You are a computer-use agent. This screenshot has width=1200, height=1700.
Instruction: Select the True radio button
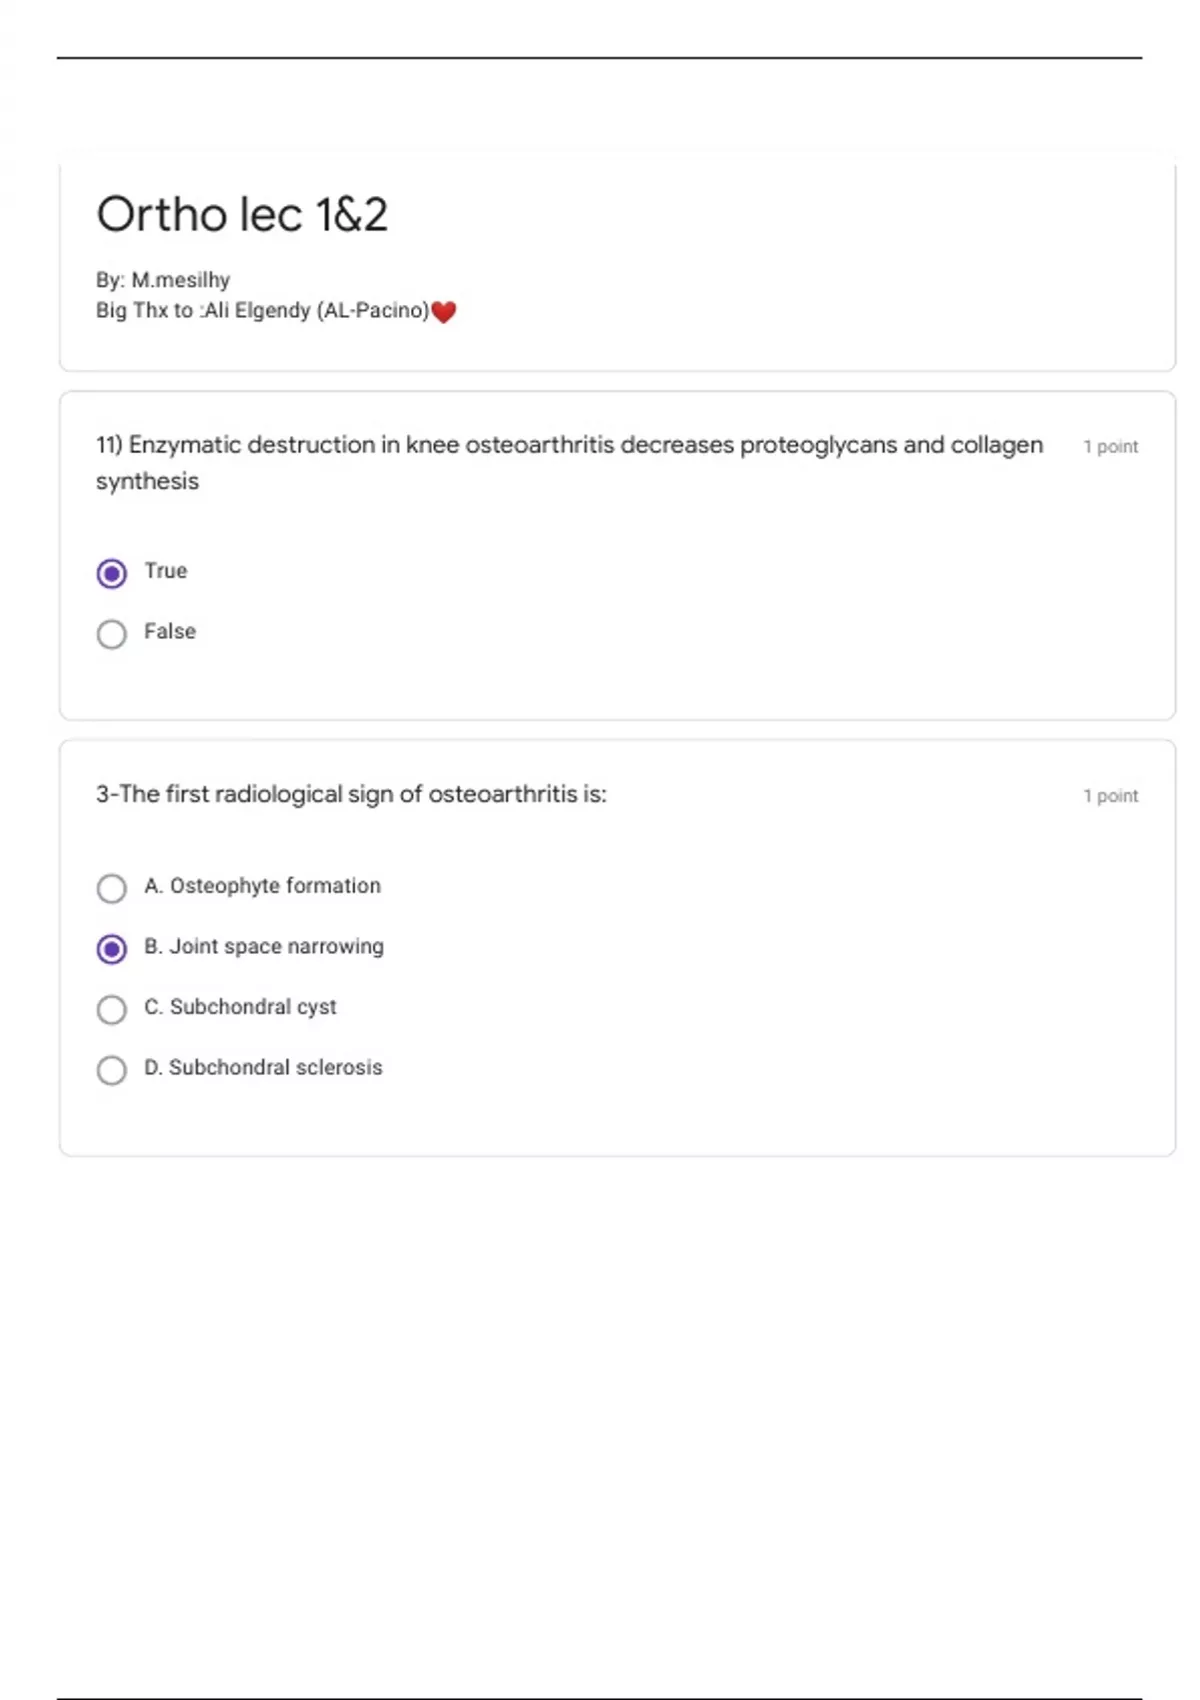tap(112, 574)
